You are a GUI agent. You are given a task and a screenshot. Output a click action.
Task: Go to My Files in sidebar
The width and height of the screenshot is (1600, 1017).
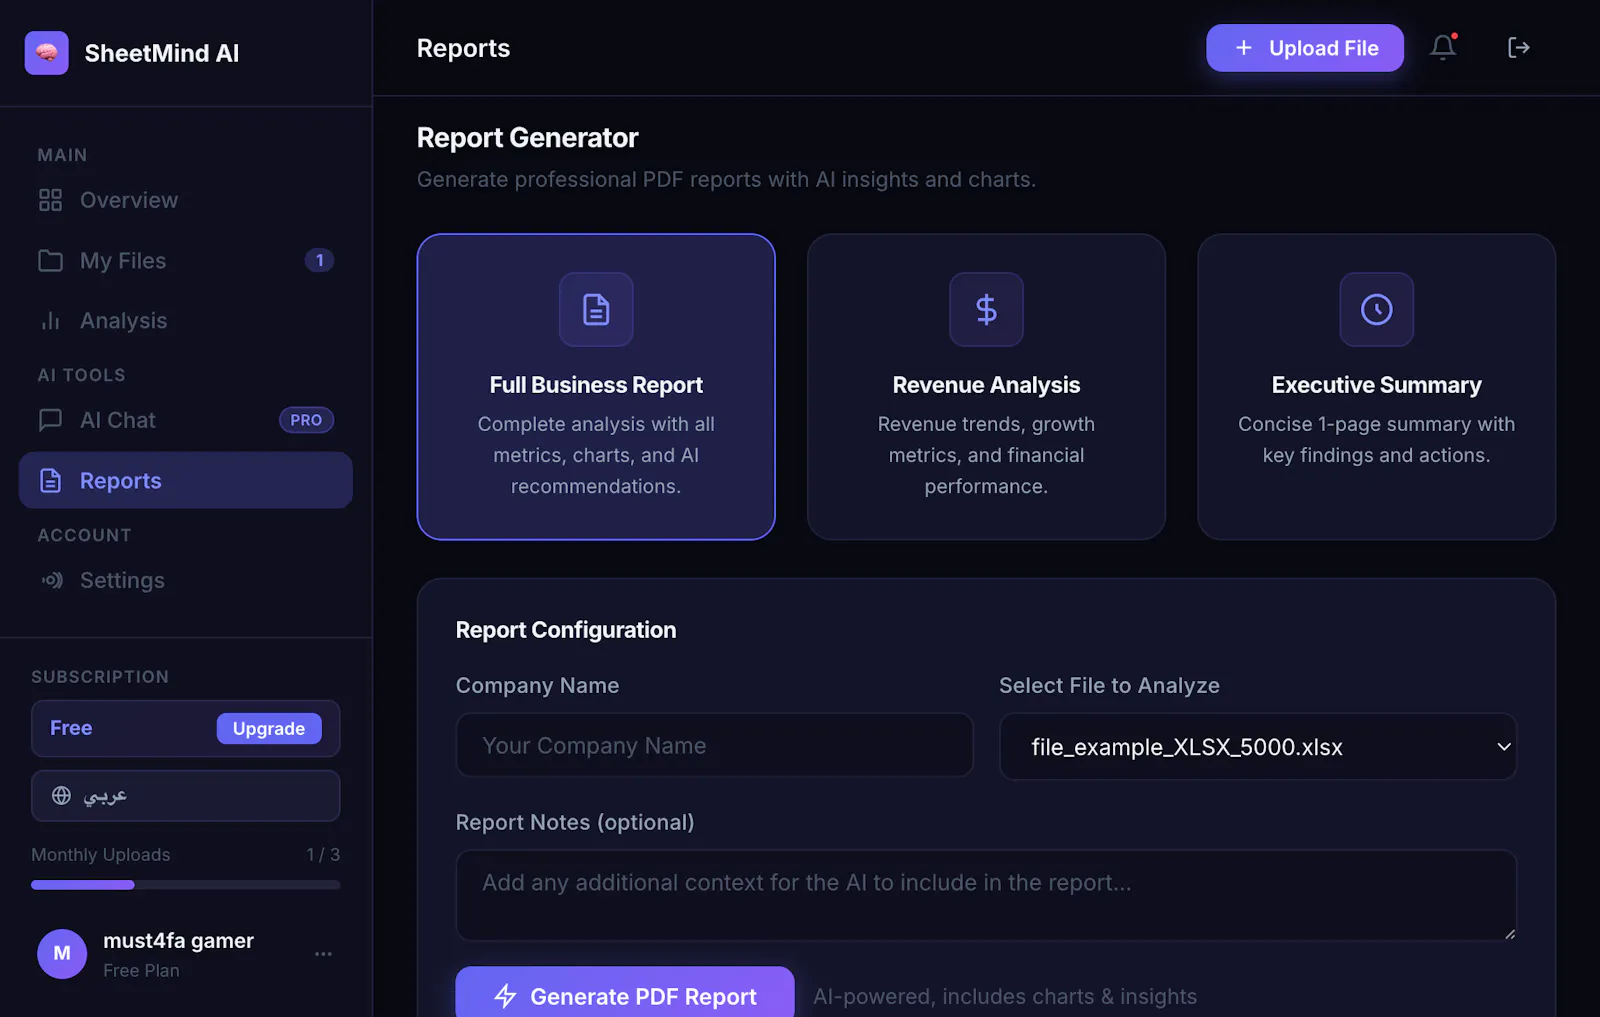(186, 260)
